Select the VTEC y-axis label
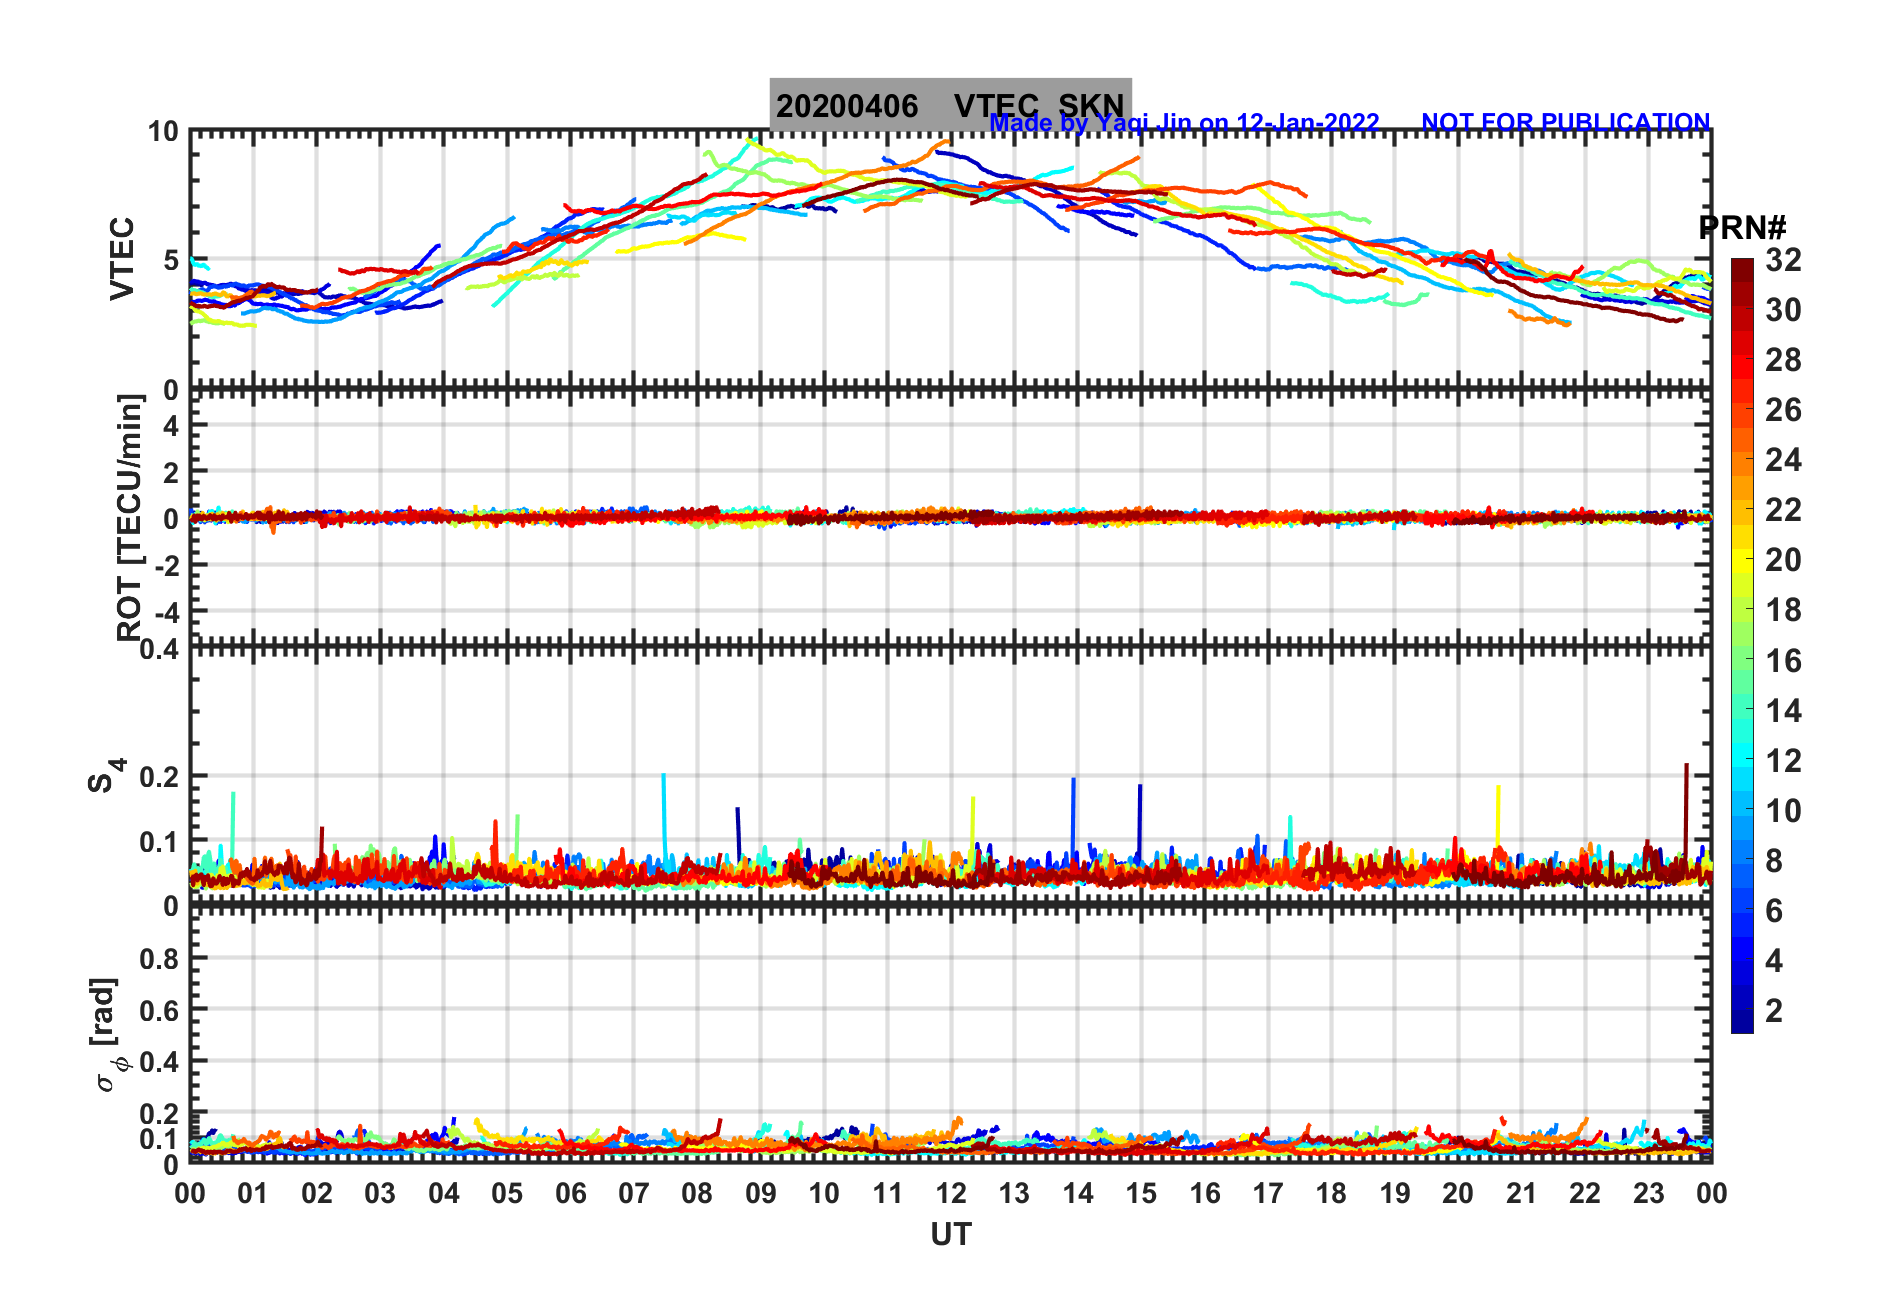The width and height of the screenshot is (1902, 1292). point(122,258)
